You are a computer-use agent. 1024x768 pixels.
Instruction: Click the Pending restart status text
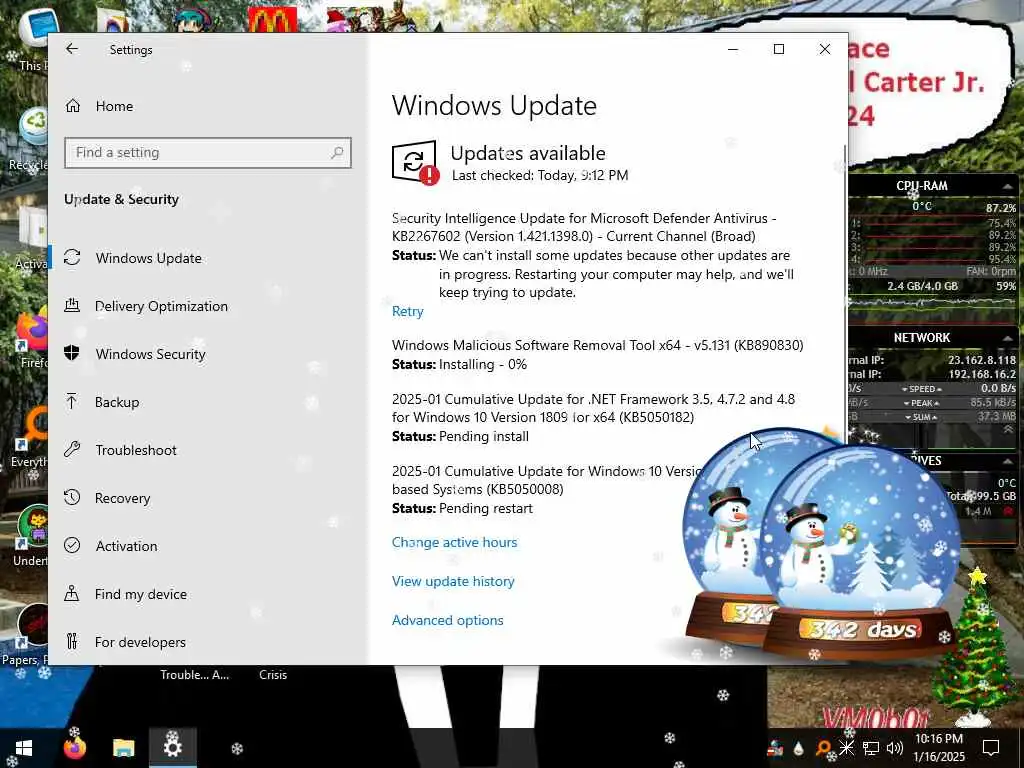coord(485,508)
